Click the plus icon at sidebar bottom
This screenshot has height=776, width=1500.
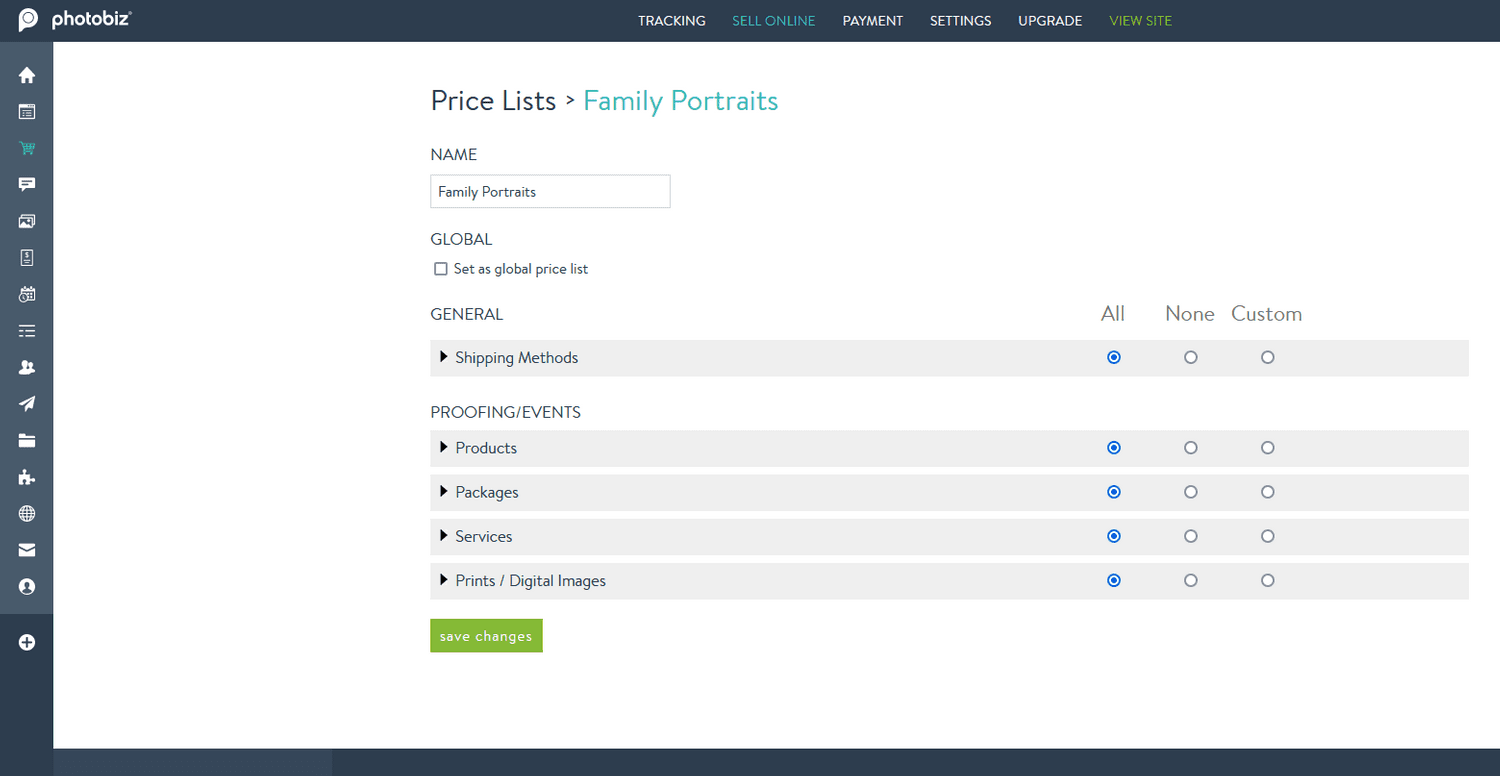point(27,642)
